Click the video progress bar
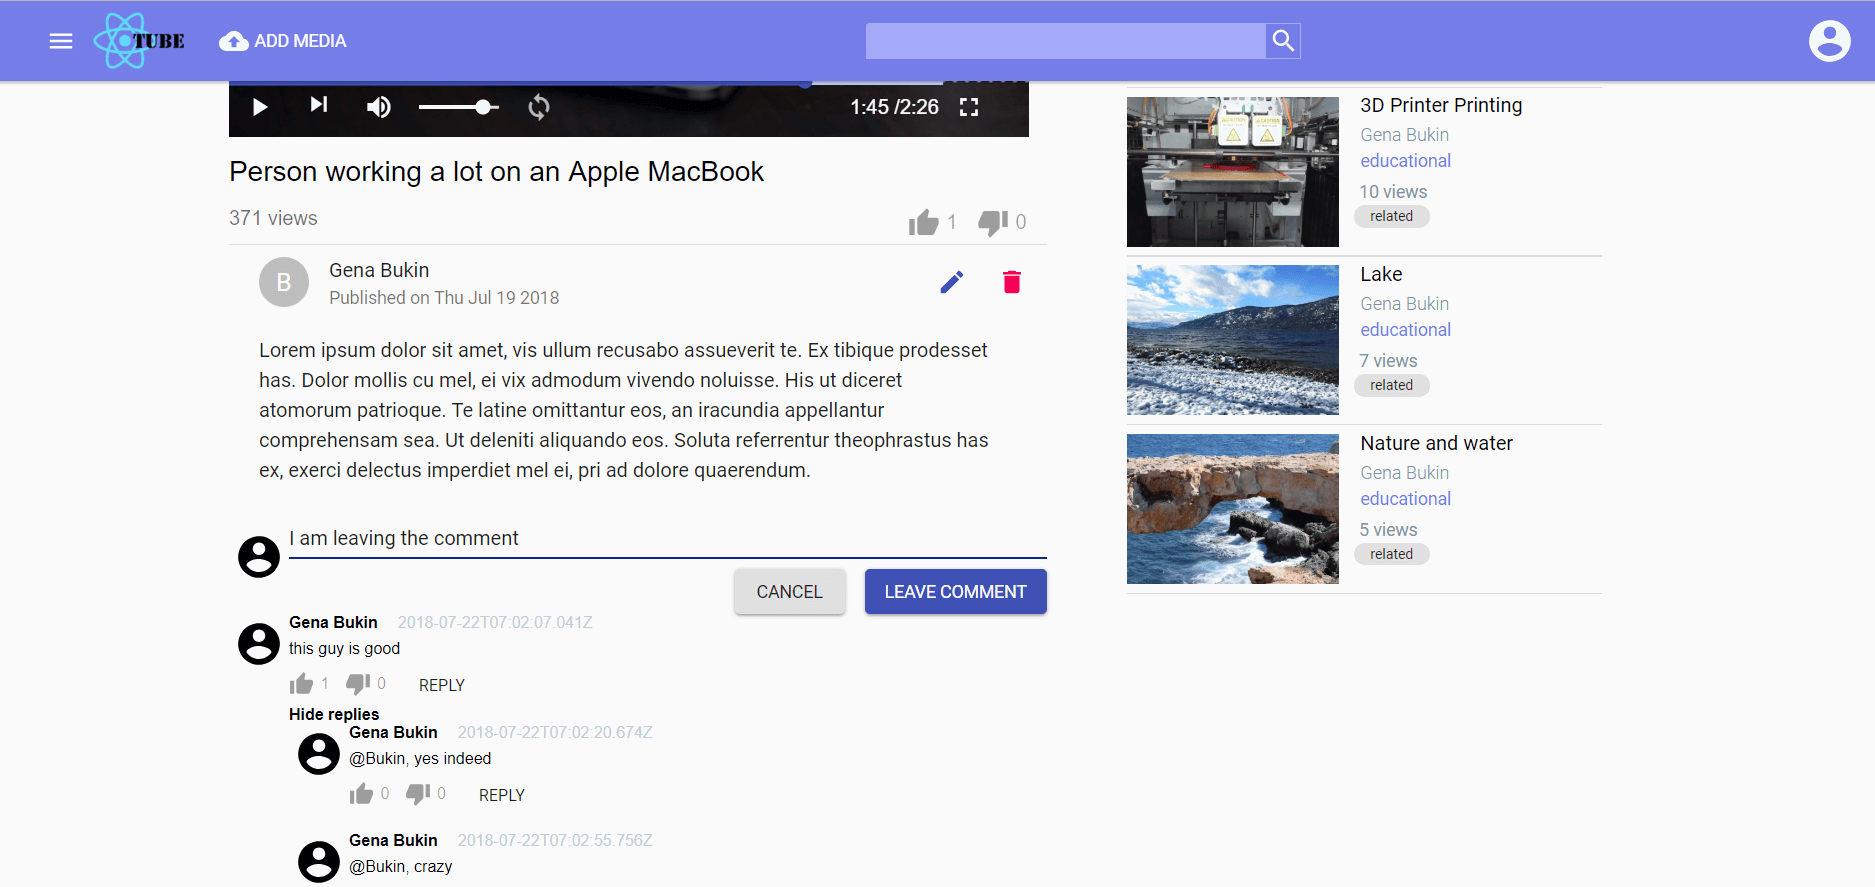1875x887 pixels. 629,83
